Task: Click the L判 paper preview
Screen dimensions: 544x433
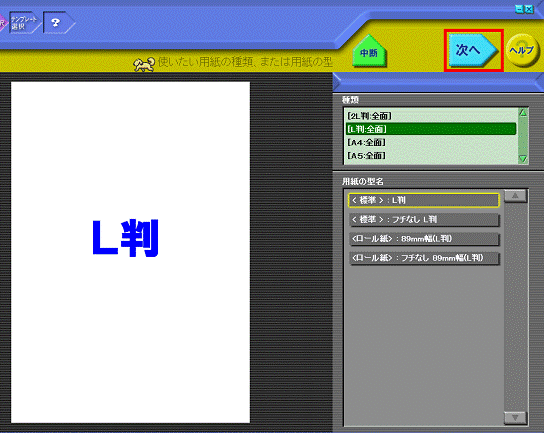Action: (130, 252)
